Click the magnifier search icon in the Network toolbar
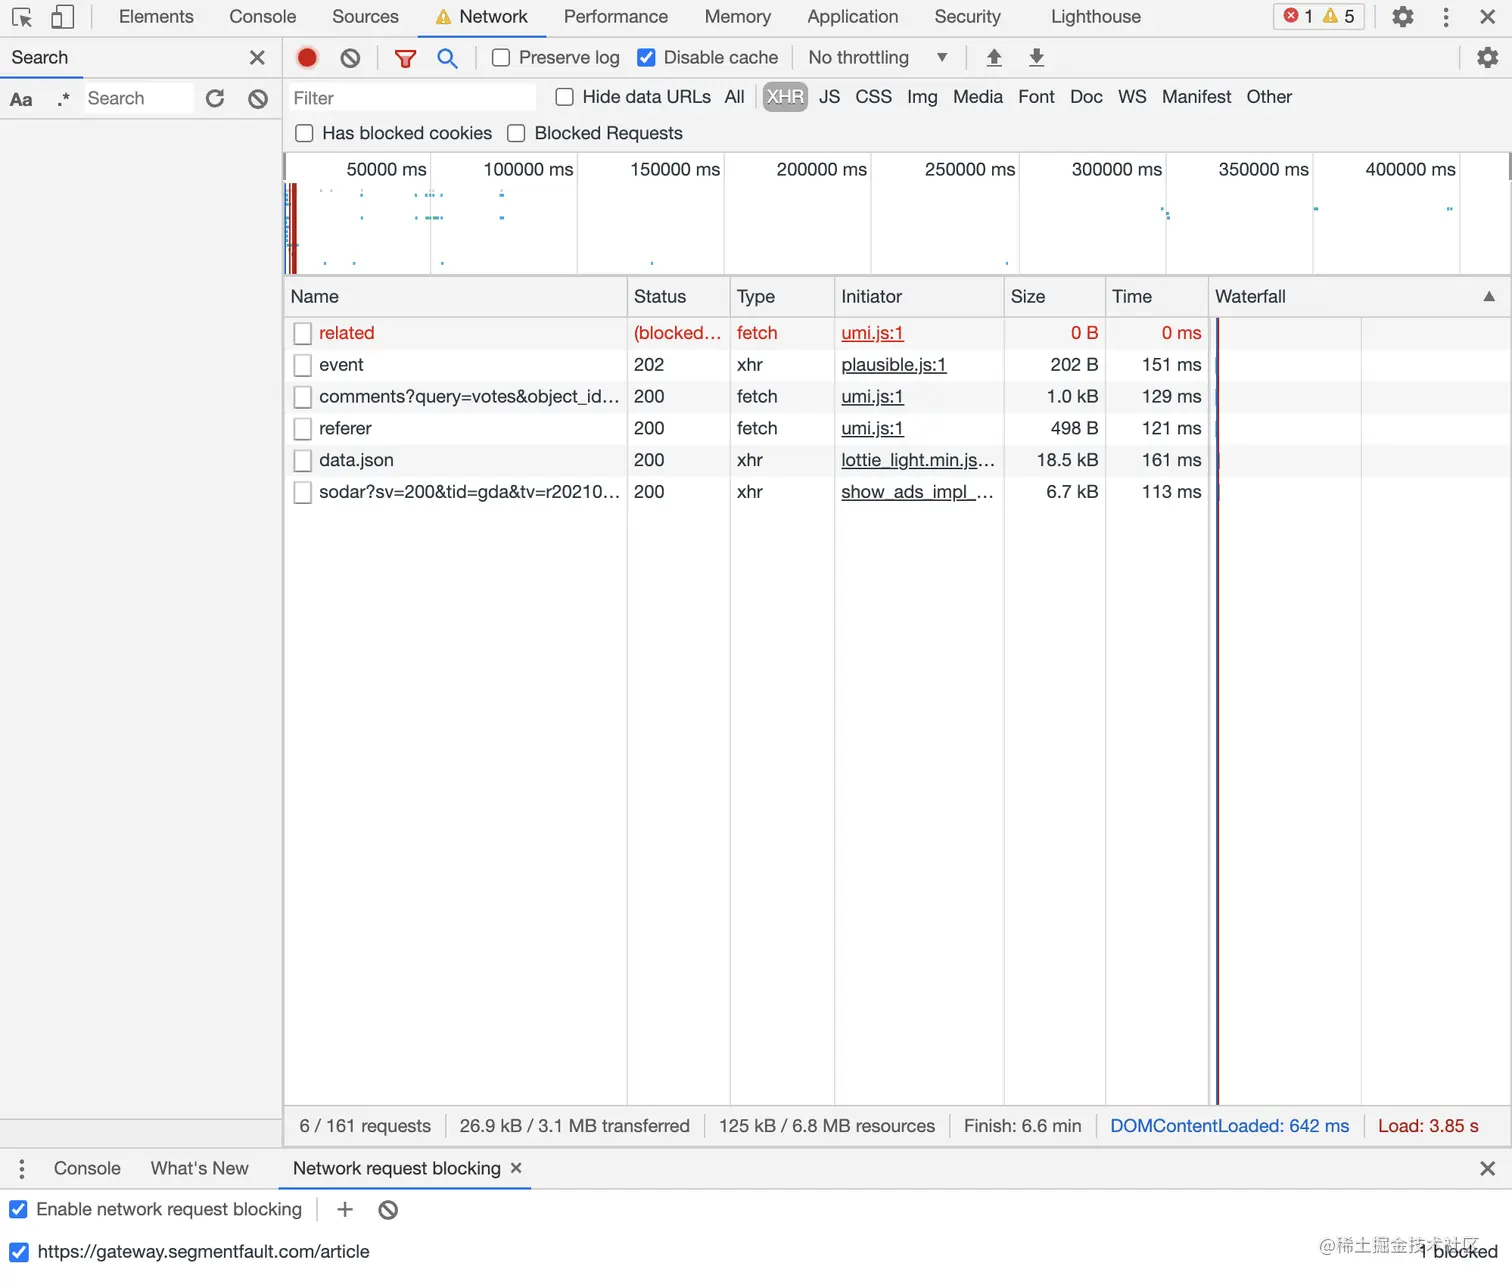The height and width of the screenshot is (1288, 1512). click(447, 58)
